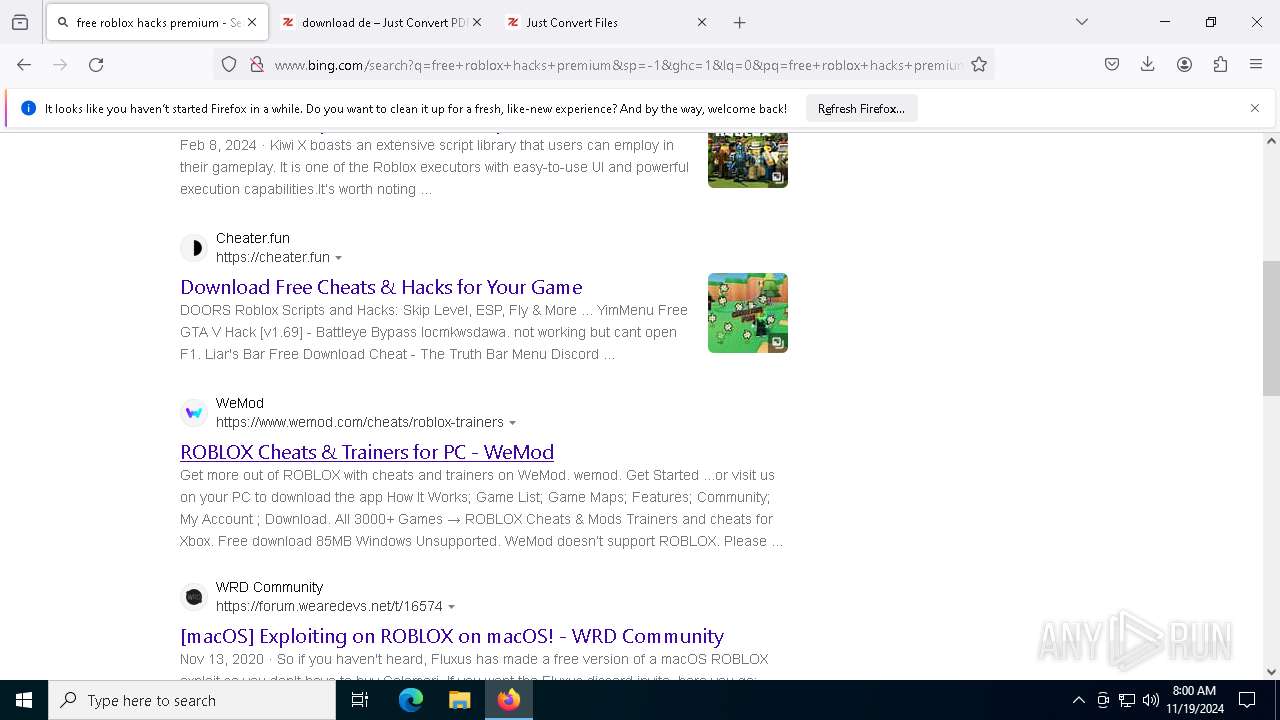Click the WRD Community site favicon
The height and width of the screenshot is (720, 1280).
pyautogui.click(x=194, y=597)
